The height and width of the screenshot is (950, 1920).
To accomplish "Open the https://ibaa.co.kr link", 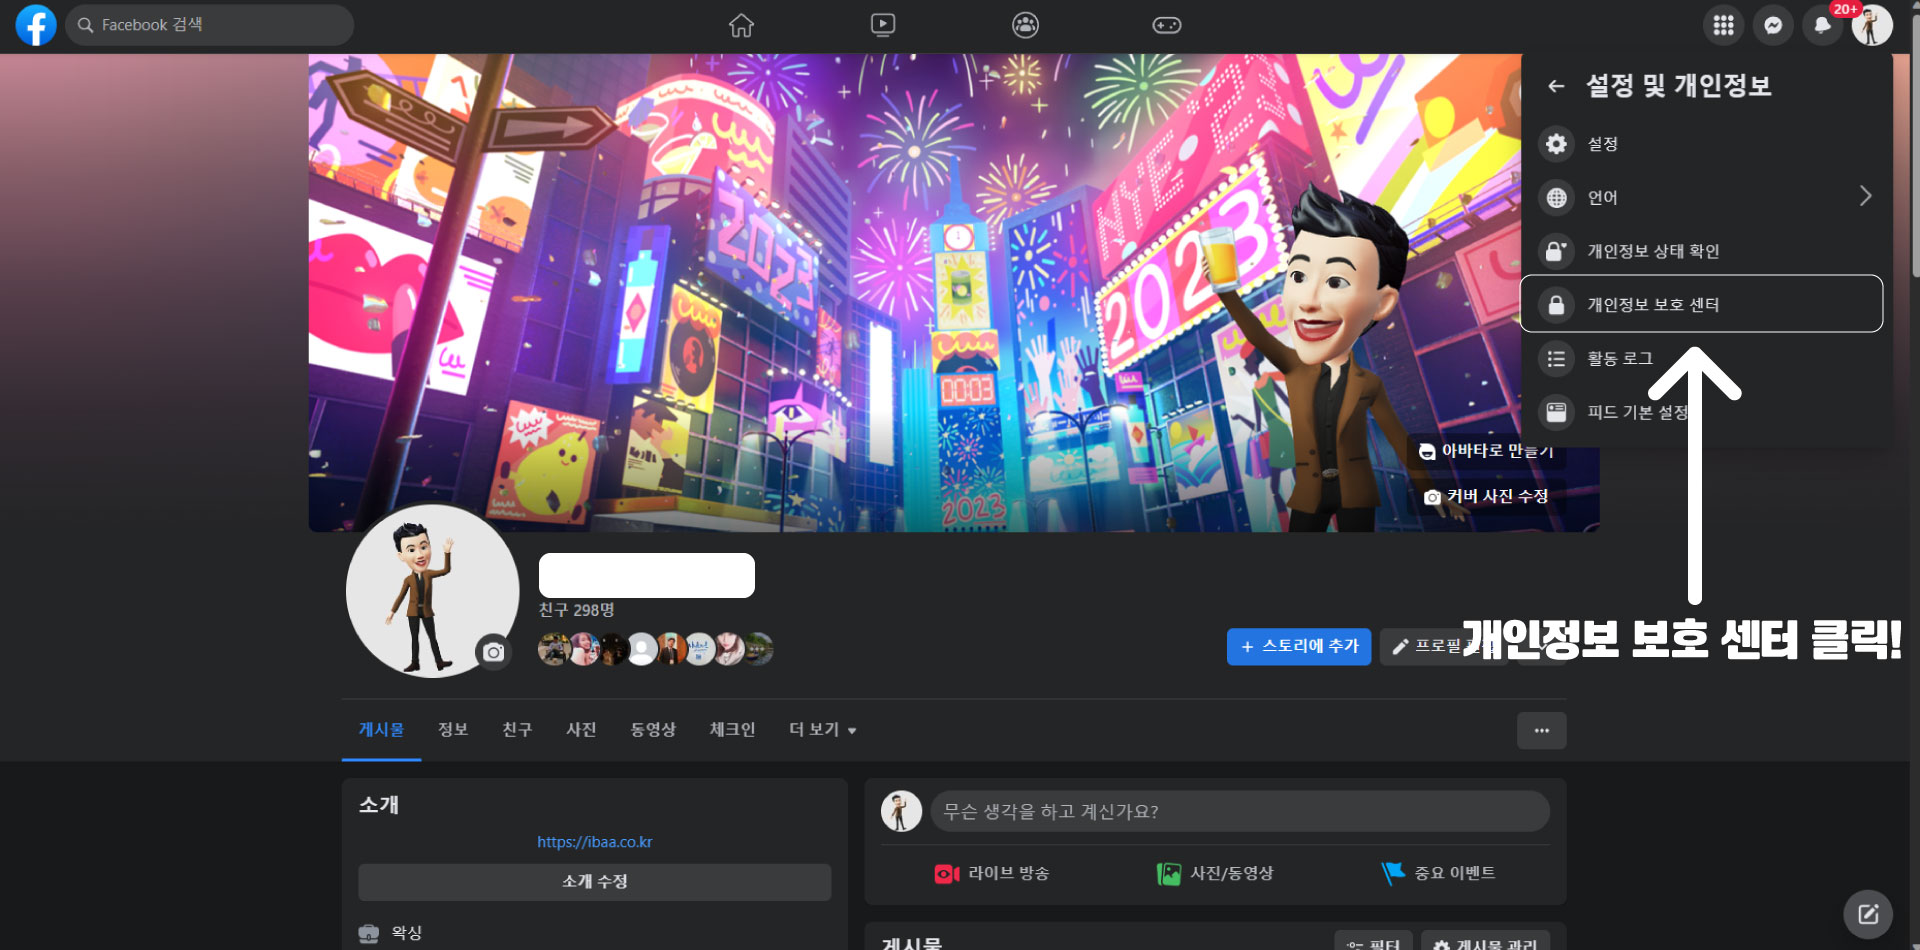I will (x=594, y=841).
